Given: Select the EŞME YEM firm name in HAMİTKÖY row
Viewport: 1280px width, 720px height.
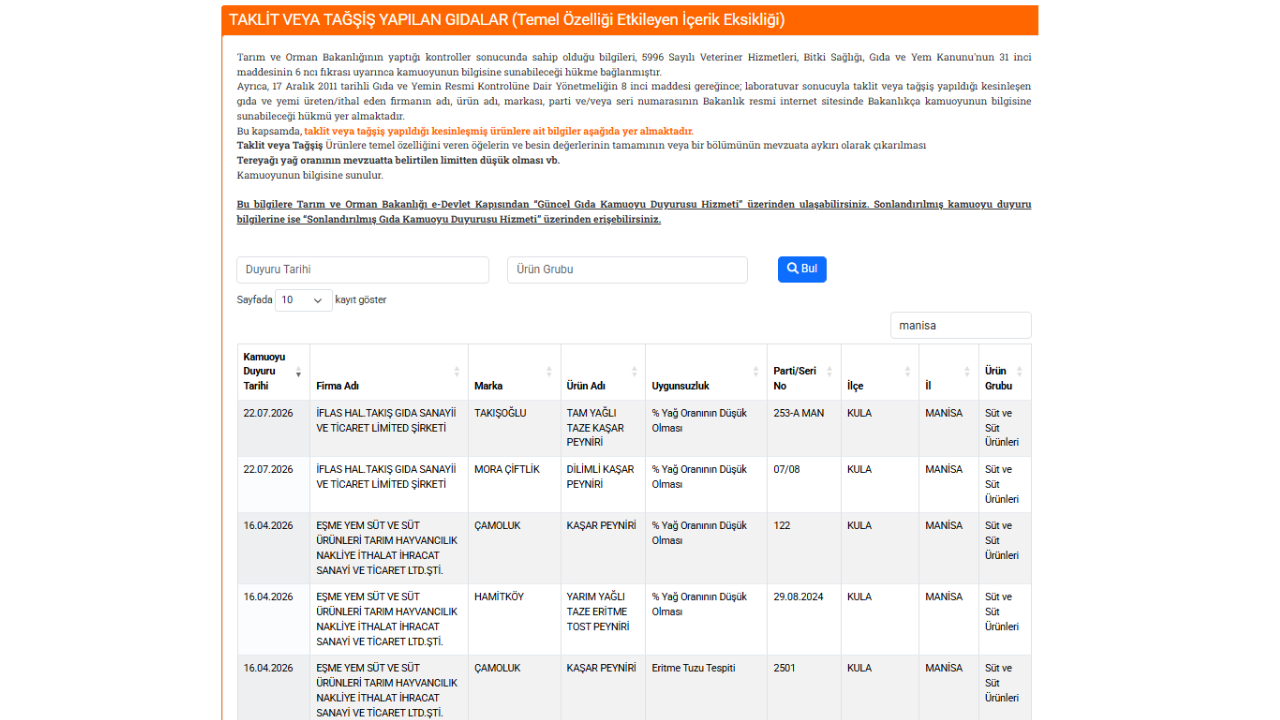Looking at the screenshot, I should point(387,619).
